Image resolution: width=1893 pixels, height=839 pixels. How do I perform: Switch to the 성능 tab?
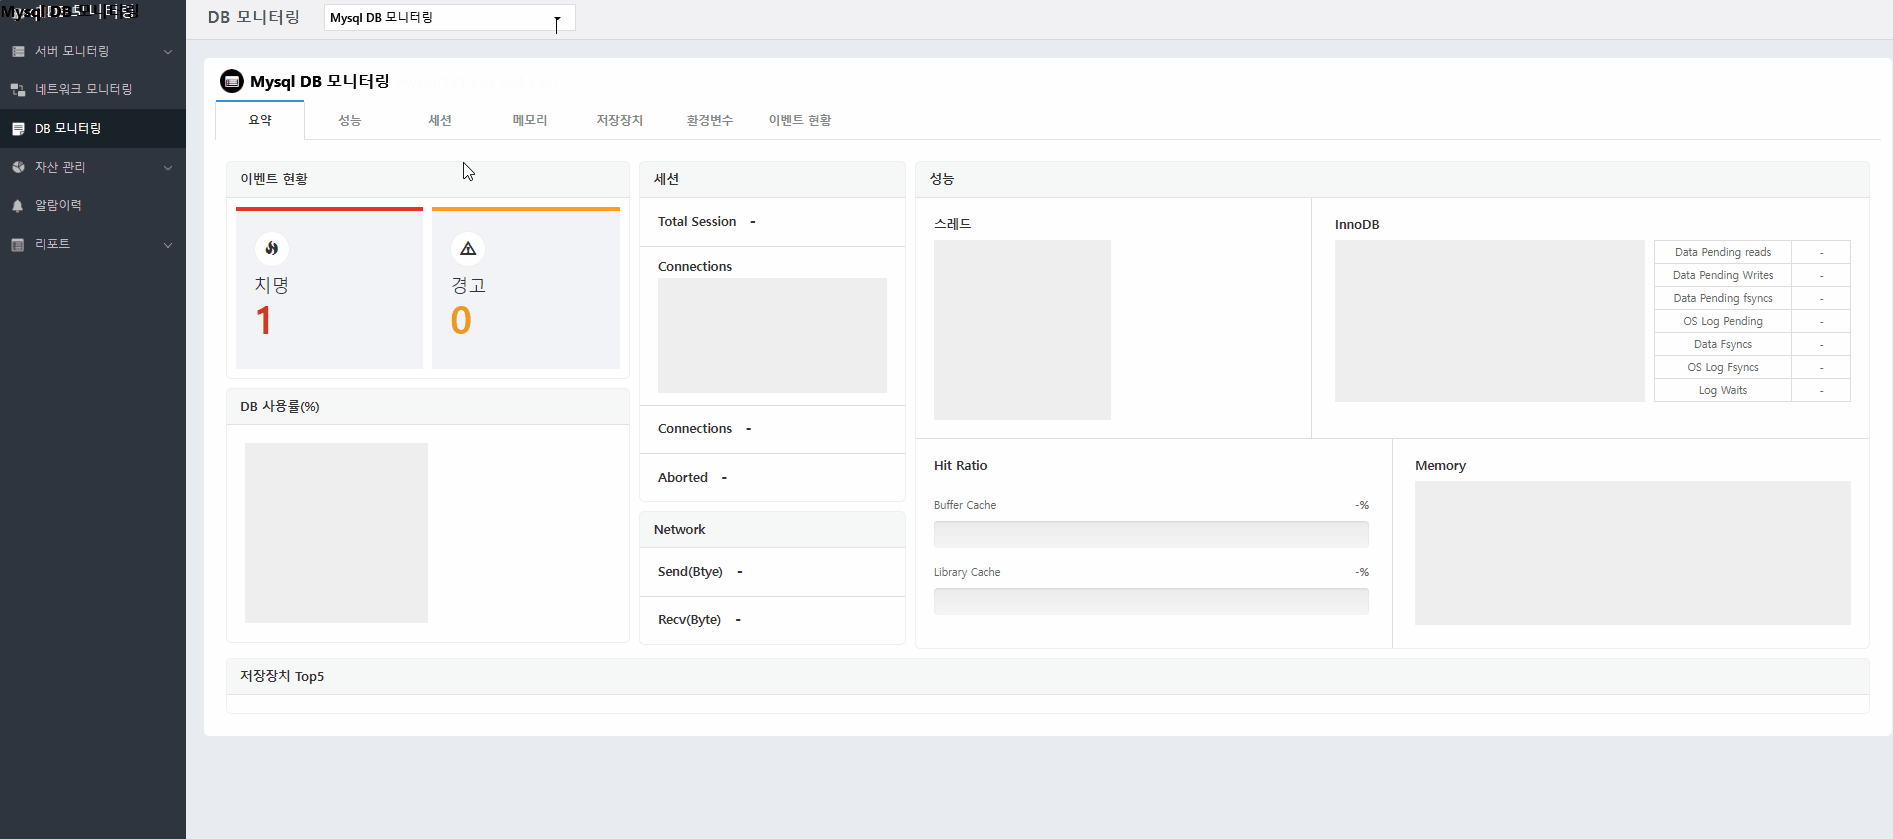349,120
